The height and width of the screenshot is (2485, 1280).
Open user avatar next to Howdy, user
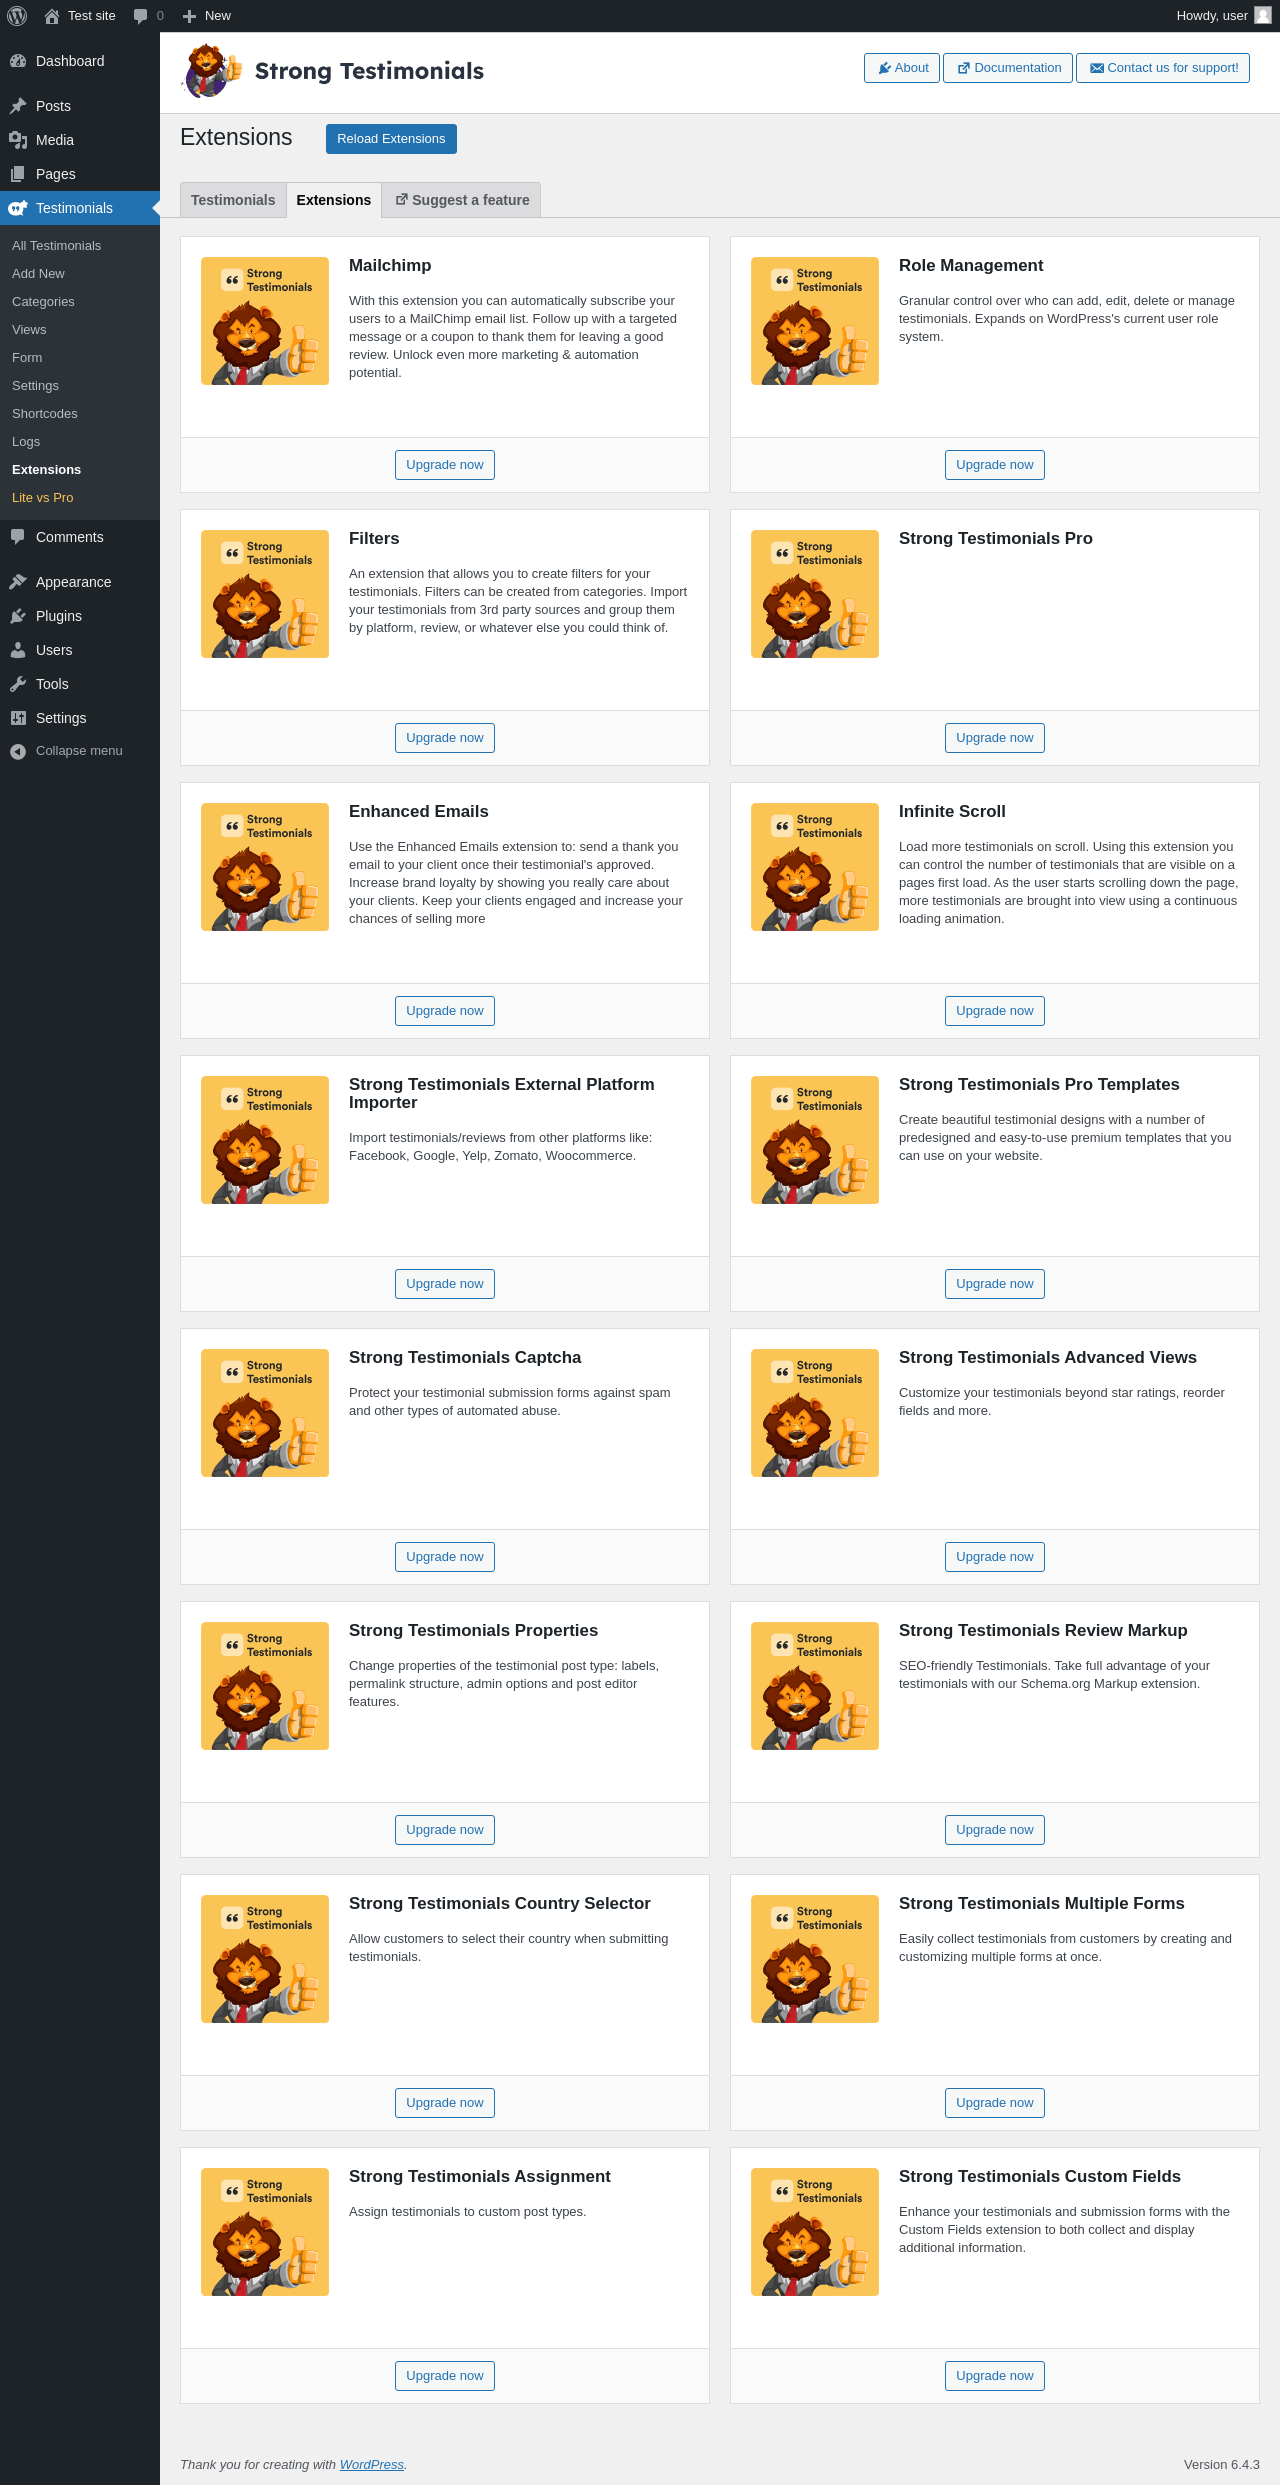[1263, 16]
